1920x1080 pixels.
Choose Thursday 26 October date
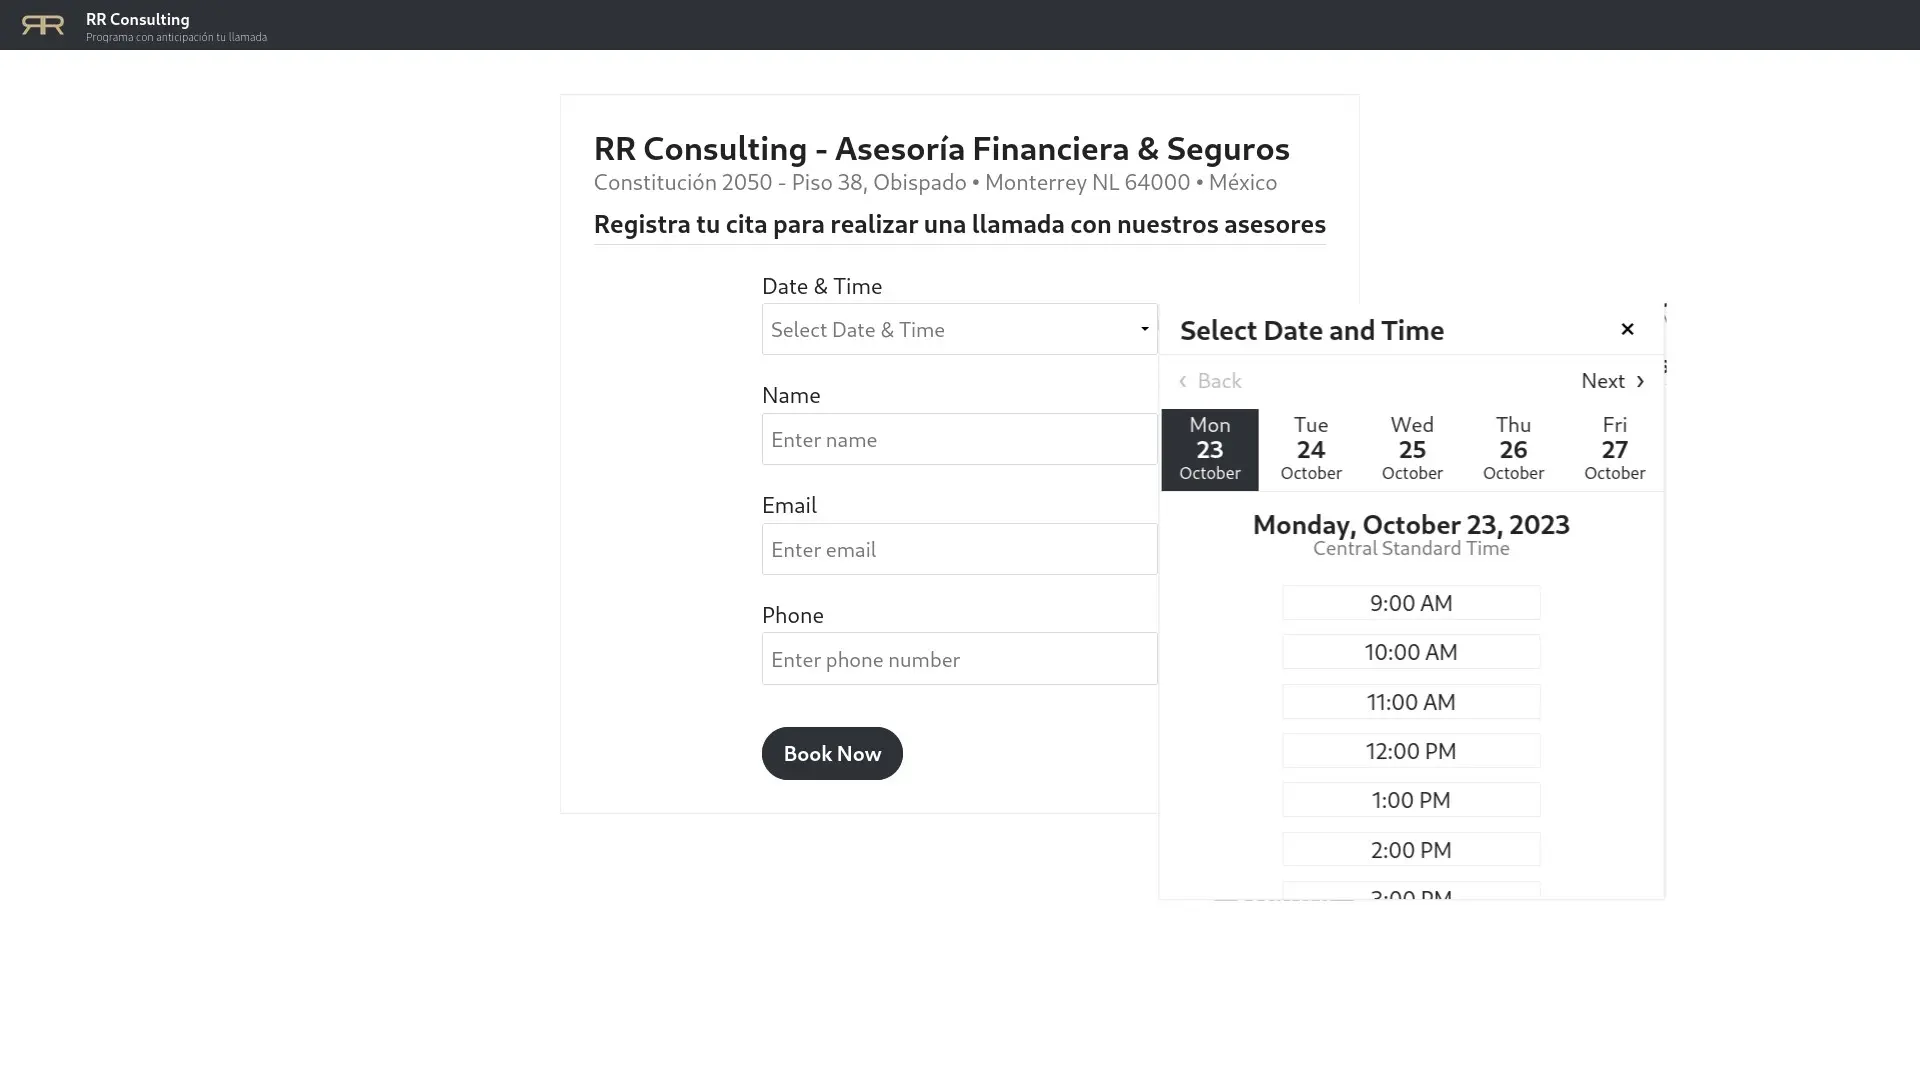tap(1513, 449)
